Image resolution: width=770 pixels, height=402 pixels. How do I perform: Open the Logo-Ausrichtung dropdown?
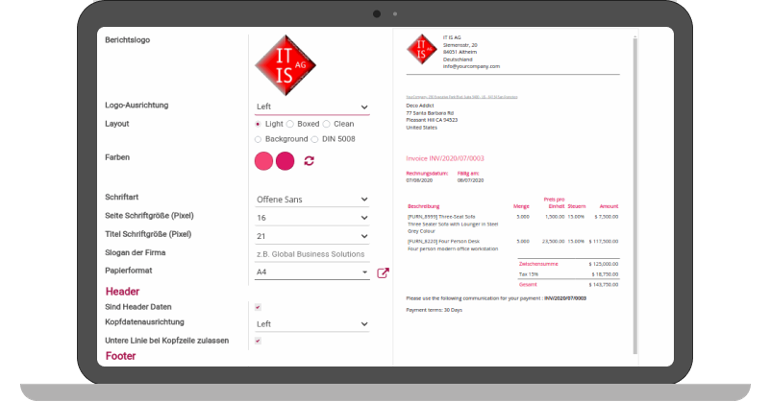point(312,107)
